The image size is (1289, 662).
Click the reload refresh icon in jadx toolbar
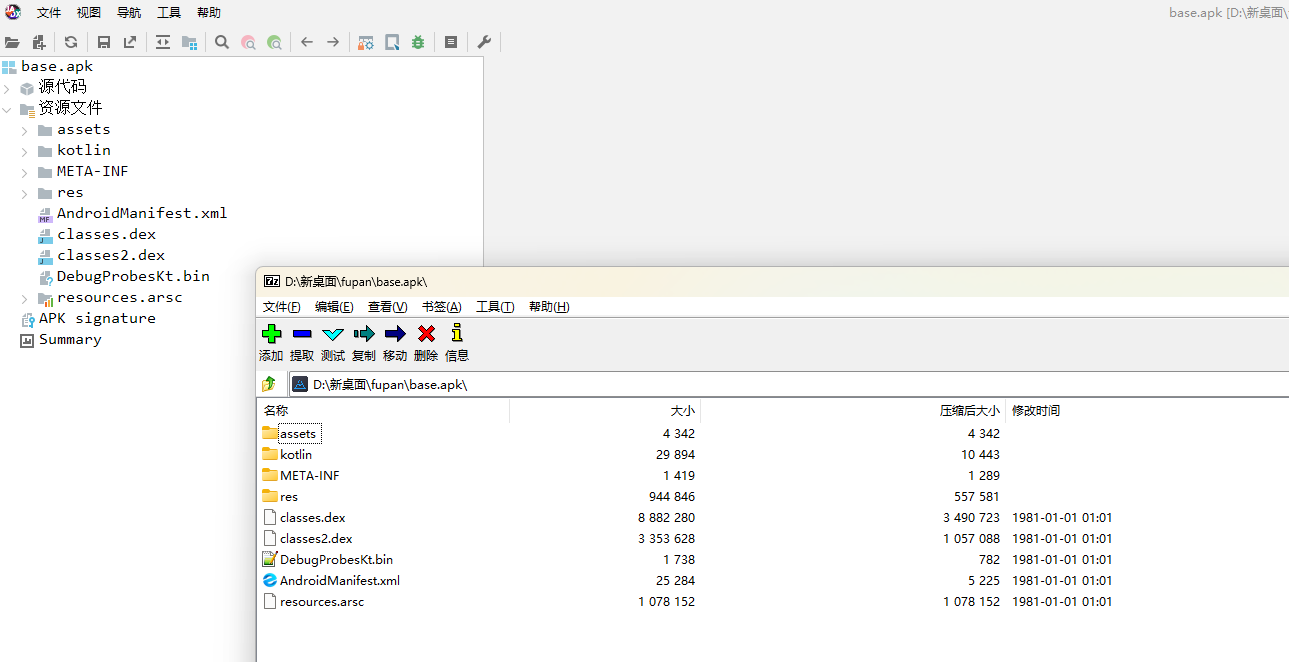[71, 42]
